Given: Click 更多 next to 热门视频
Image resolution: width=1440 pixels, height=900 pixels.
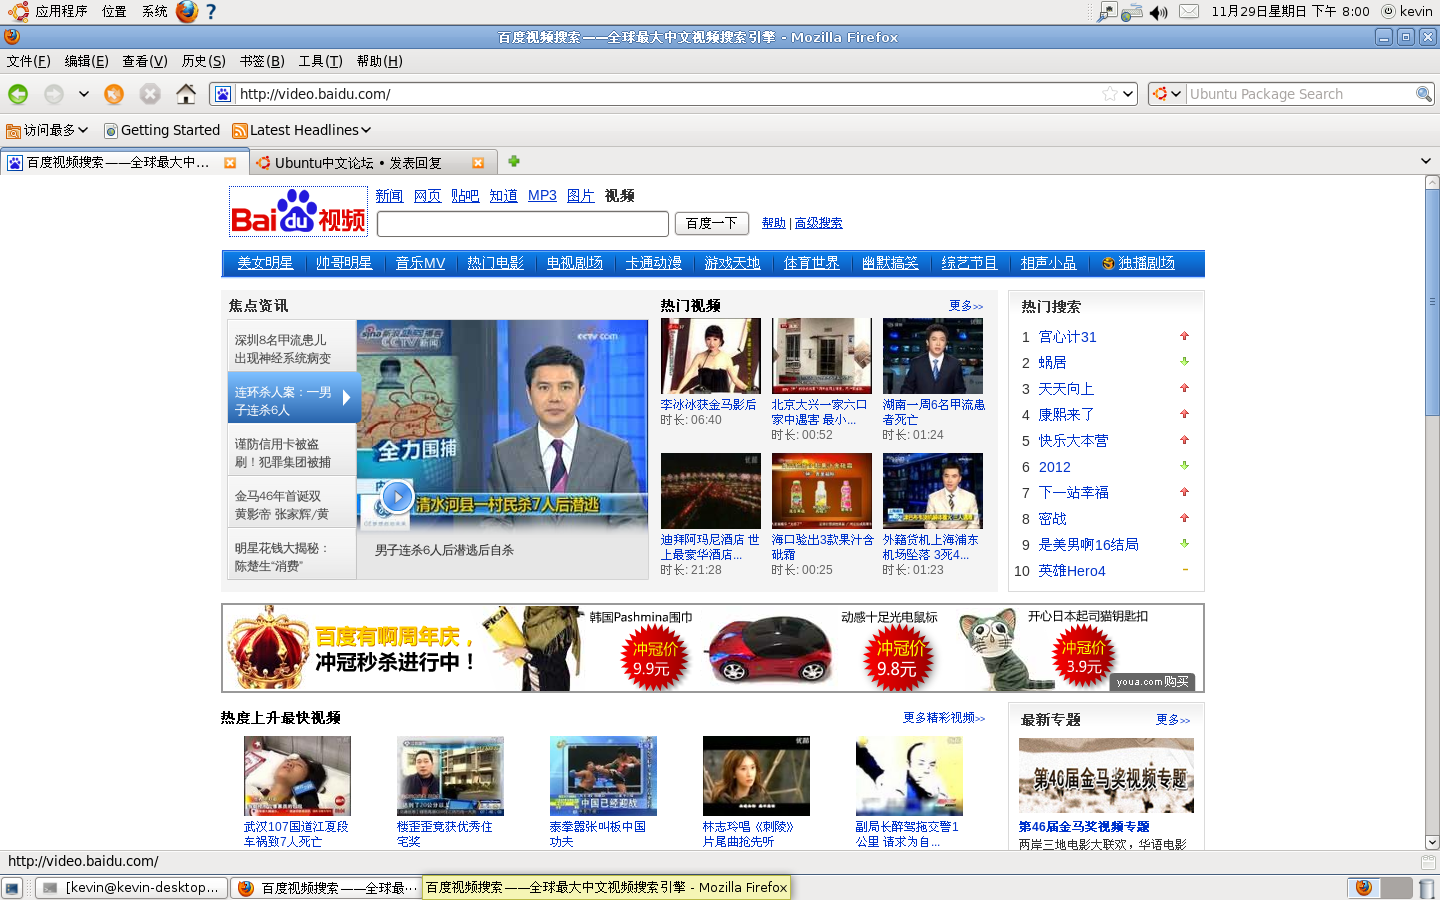Looking at the screenshot, I should (x=966, y=306).
